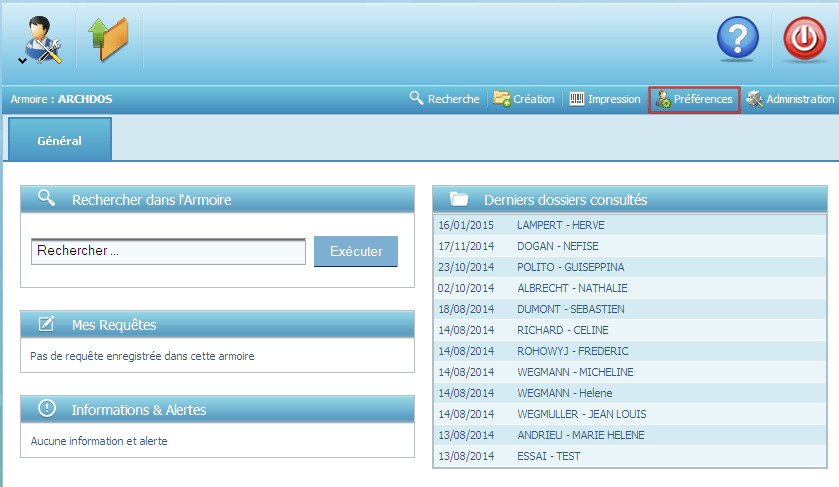Image resolution: width=839 pixels, height=487 pixels.
Task: Open Recherche in the toolbar
Action: click(444, 99)
